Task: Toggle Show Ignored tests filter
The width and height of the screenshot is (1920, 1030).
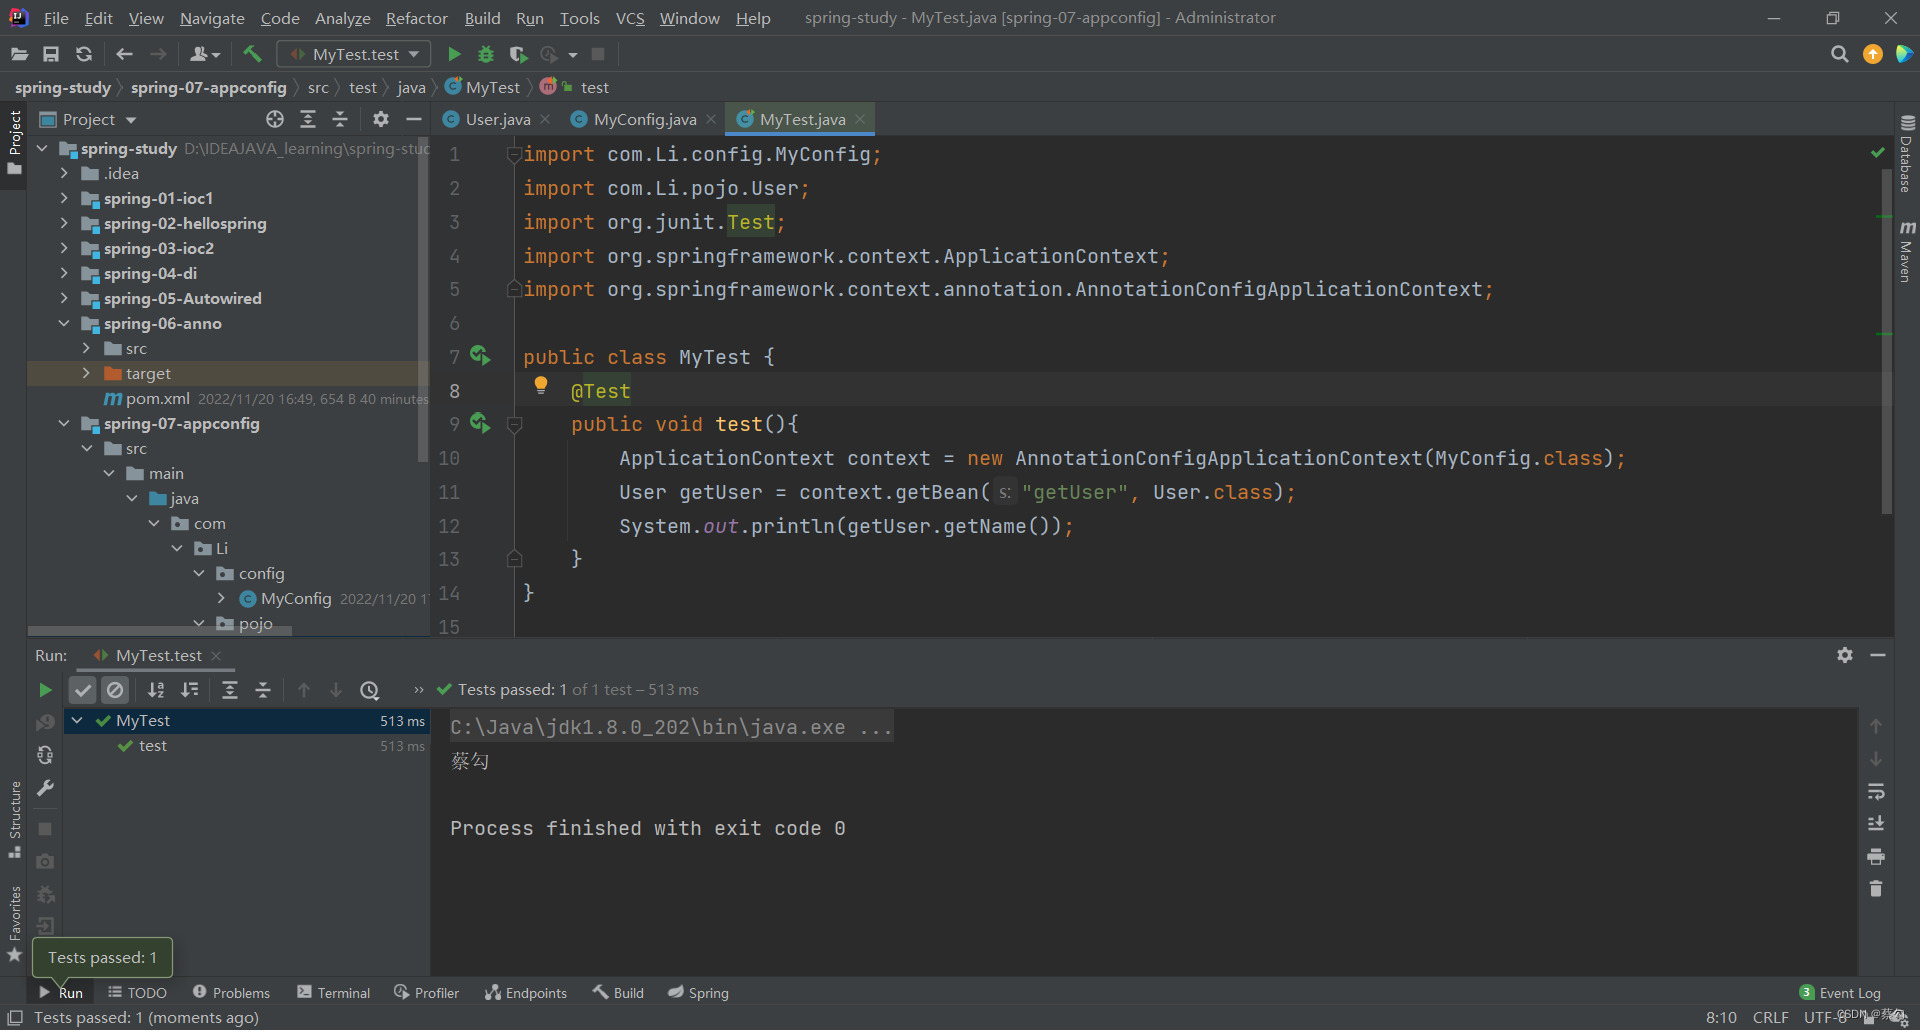Action: click(116, 690)
